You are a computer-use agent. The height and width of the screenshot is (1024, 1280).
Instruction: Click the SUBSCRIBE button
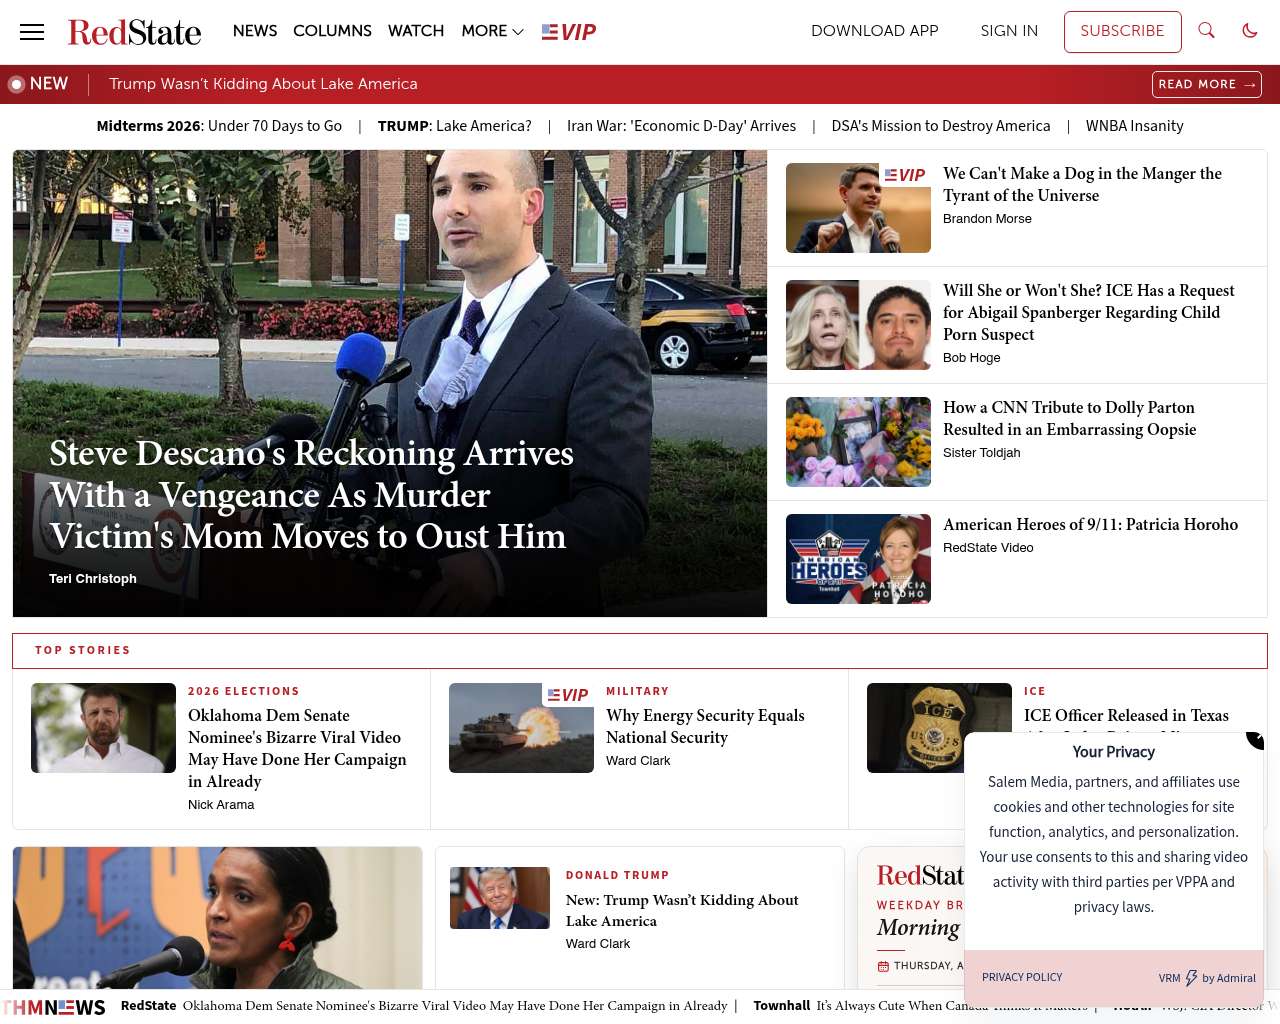(x=1122, y=32)
